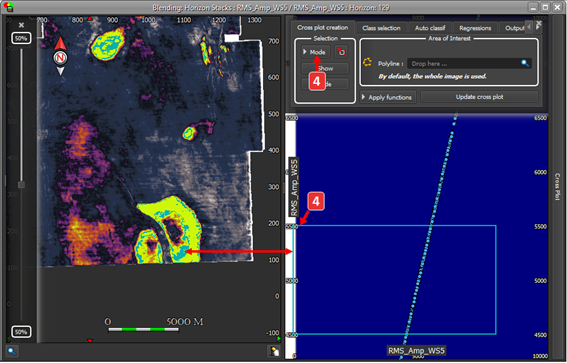This screenshot has width=567, height=363.
Task: Switch to the Class selection tab
Action: tap(381, 28)
